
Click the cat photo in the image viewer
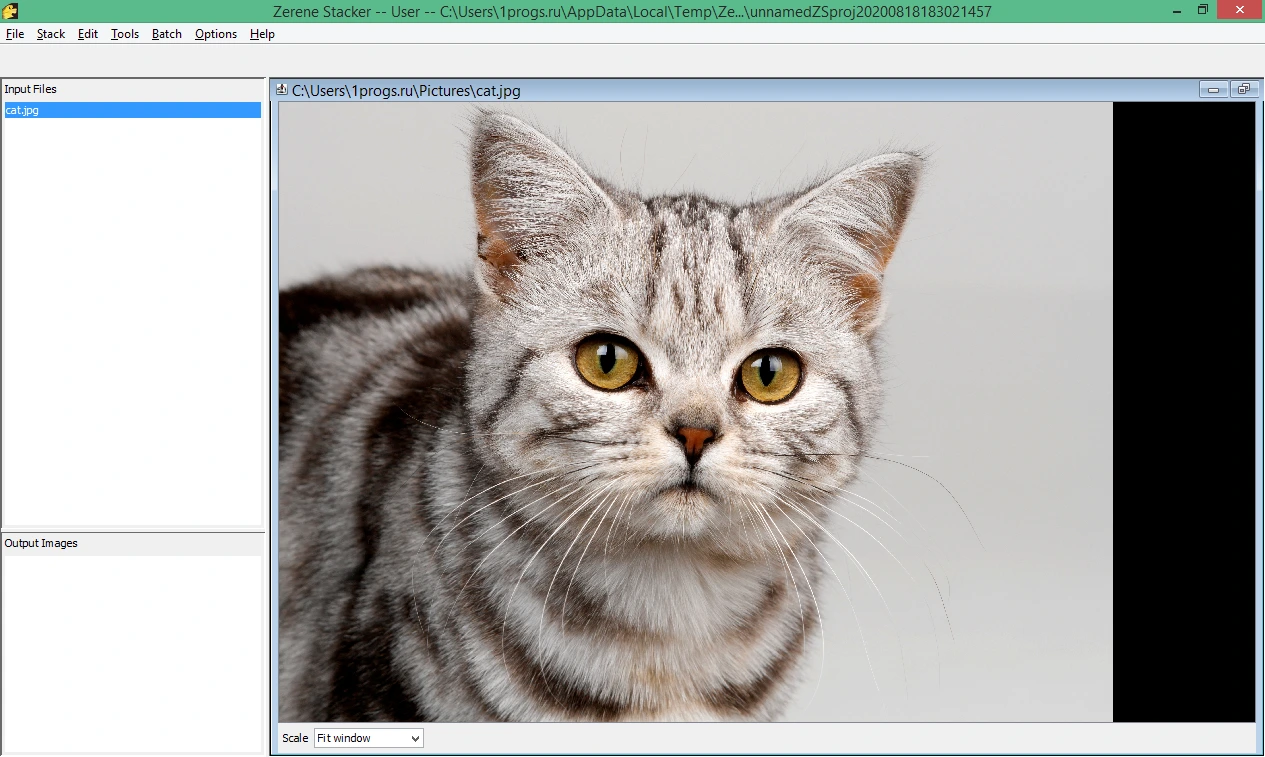(x=695, y=412)
